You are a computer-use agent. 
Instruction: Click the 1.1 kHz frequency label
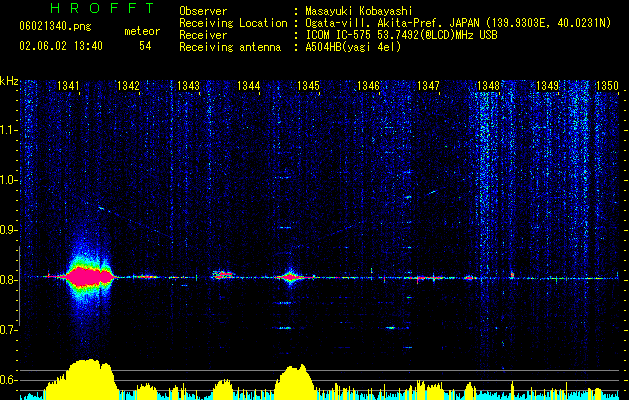tap(8, 131)
